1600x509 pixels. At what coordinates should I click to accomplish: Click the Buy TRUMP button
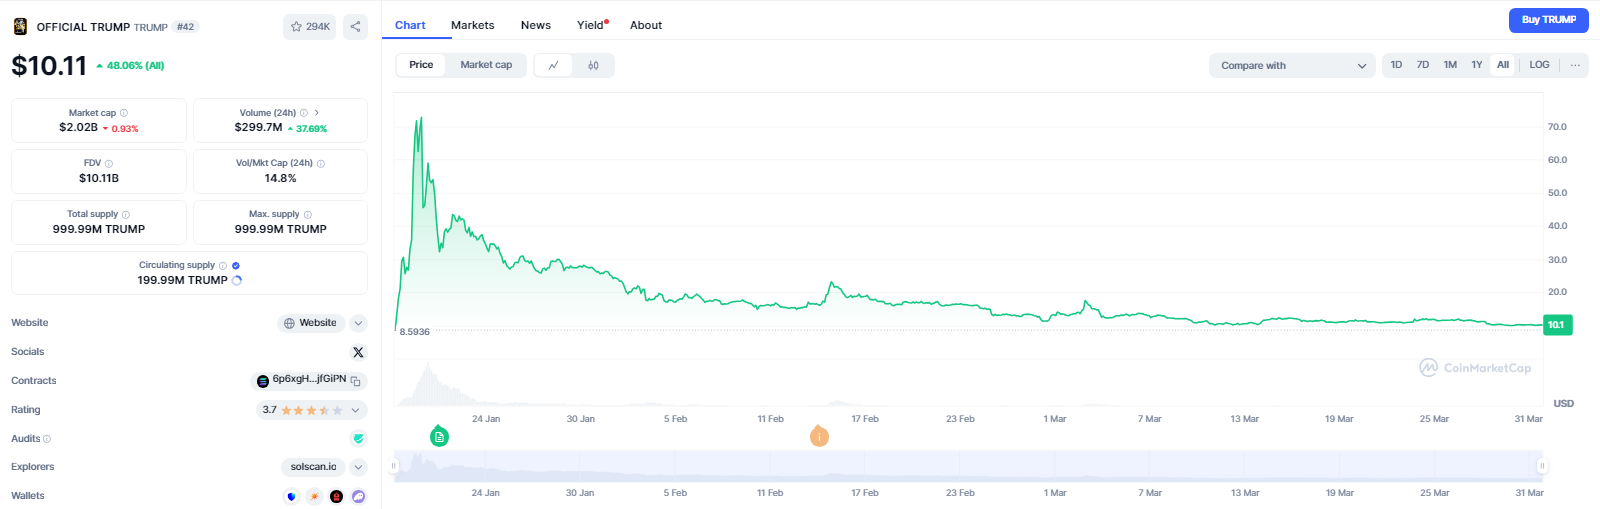point(1548,20)
